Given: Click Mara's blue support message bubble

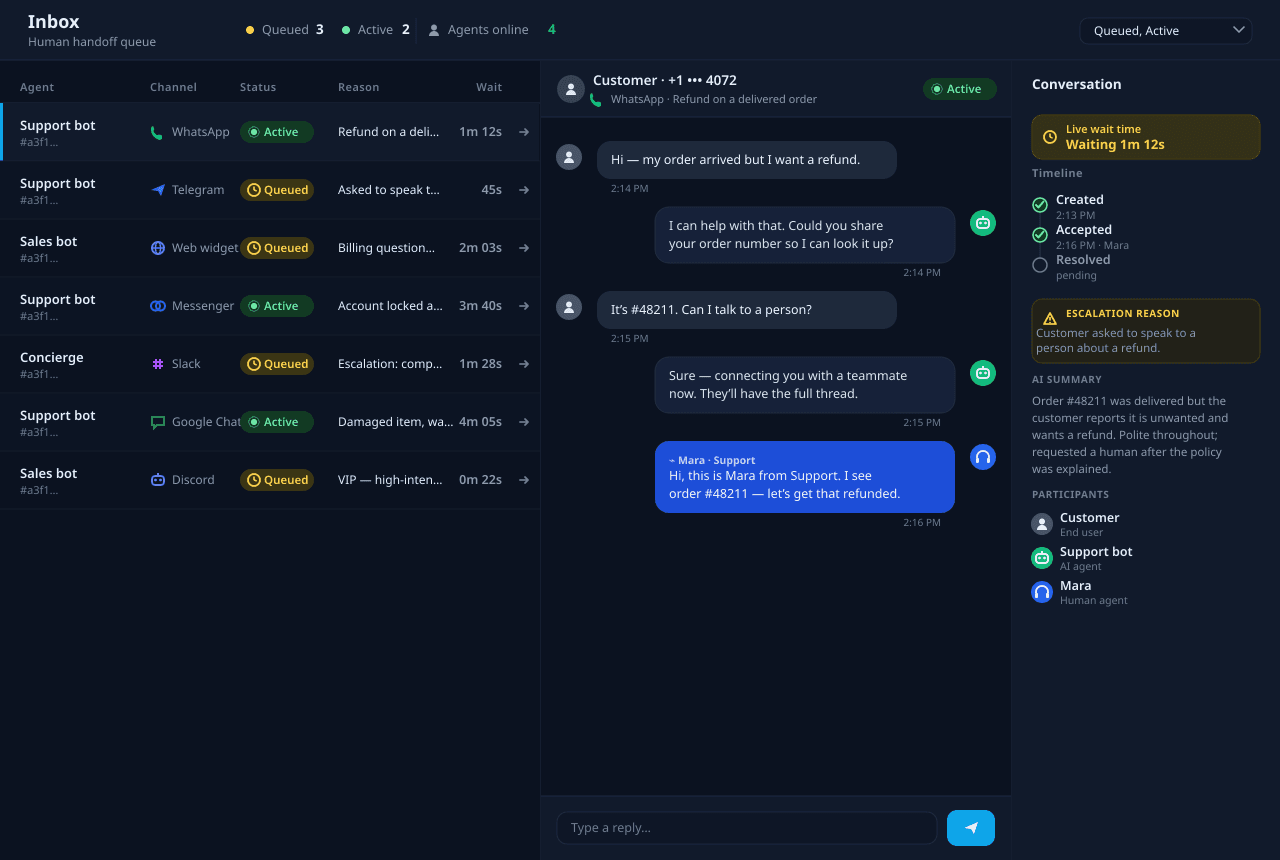Looking at the screenshot, I should pos(805,477).
